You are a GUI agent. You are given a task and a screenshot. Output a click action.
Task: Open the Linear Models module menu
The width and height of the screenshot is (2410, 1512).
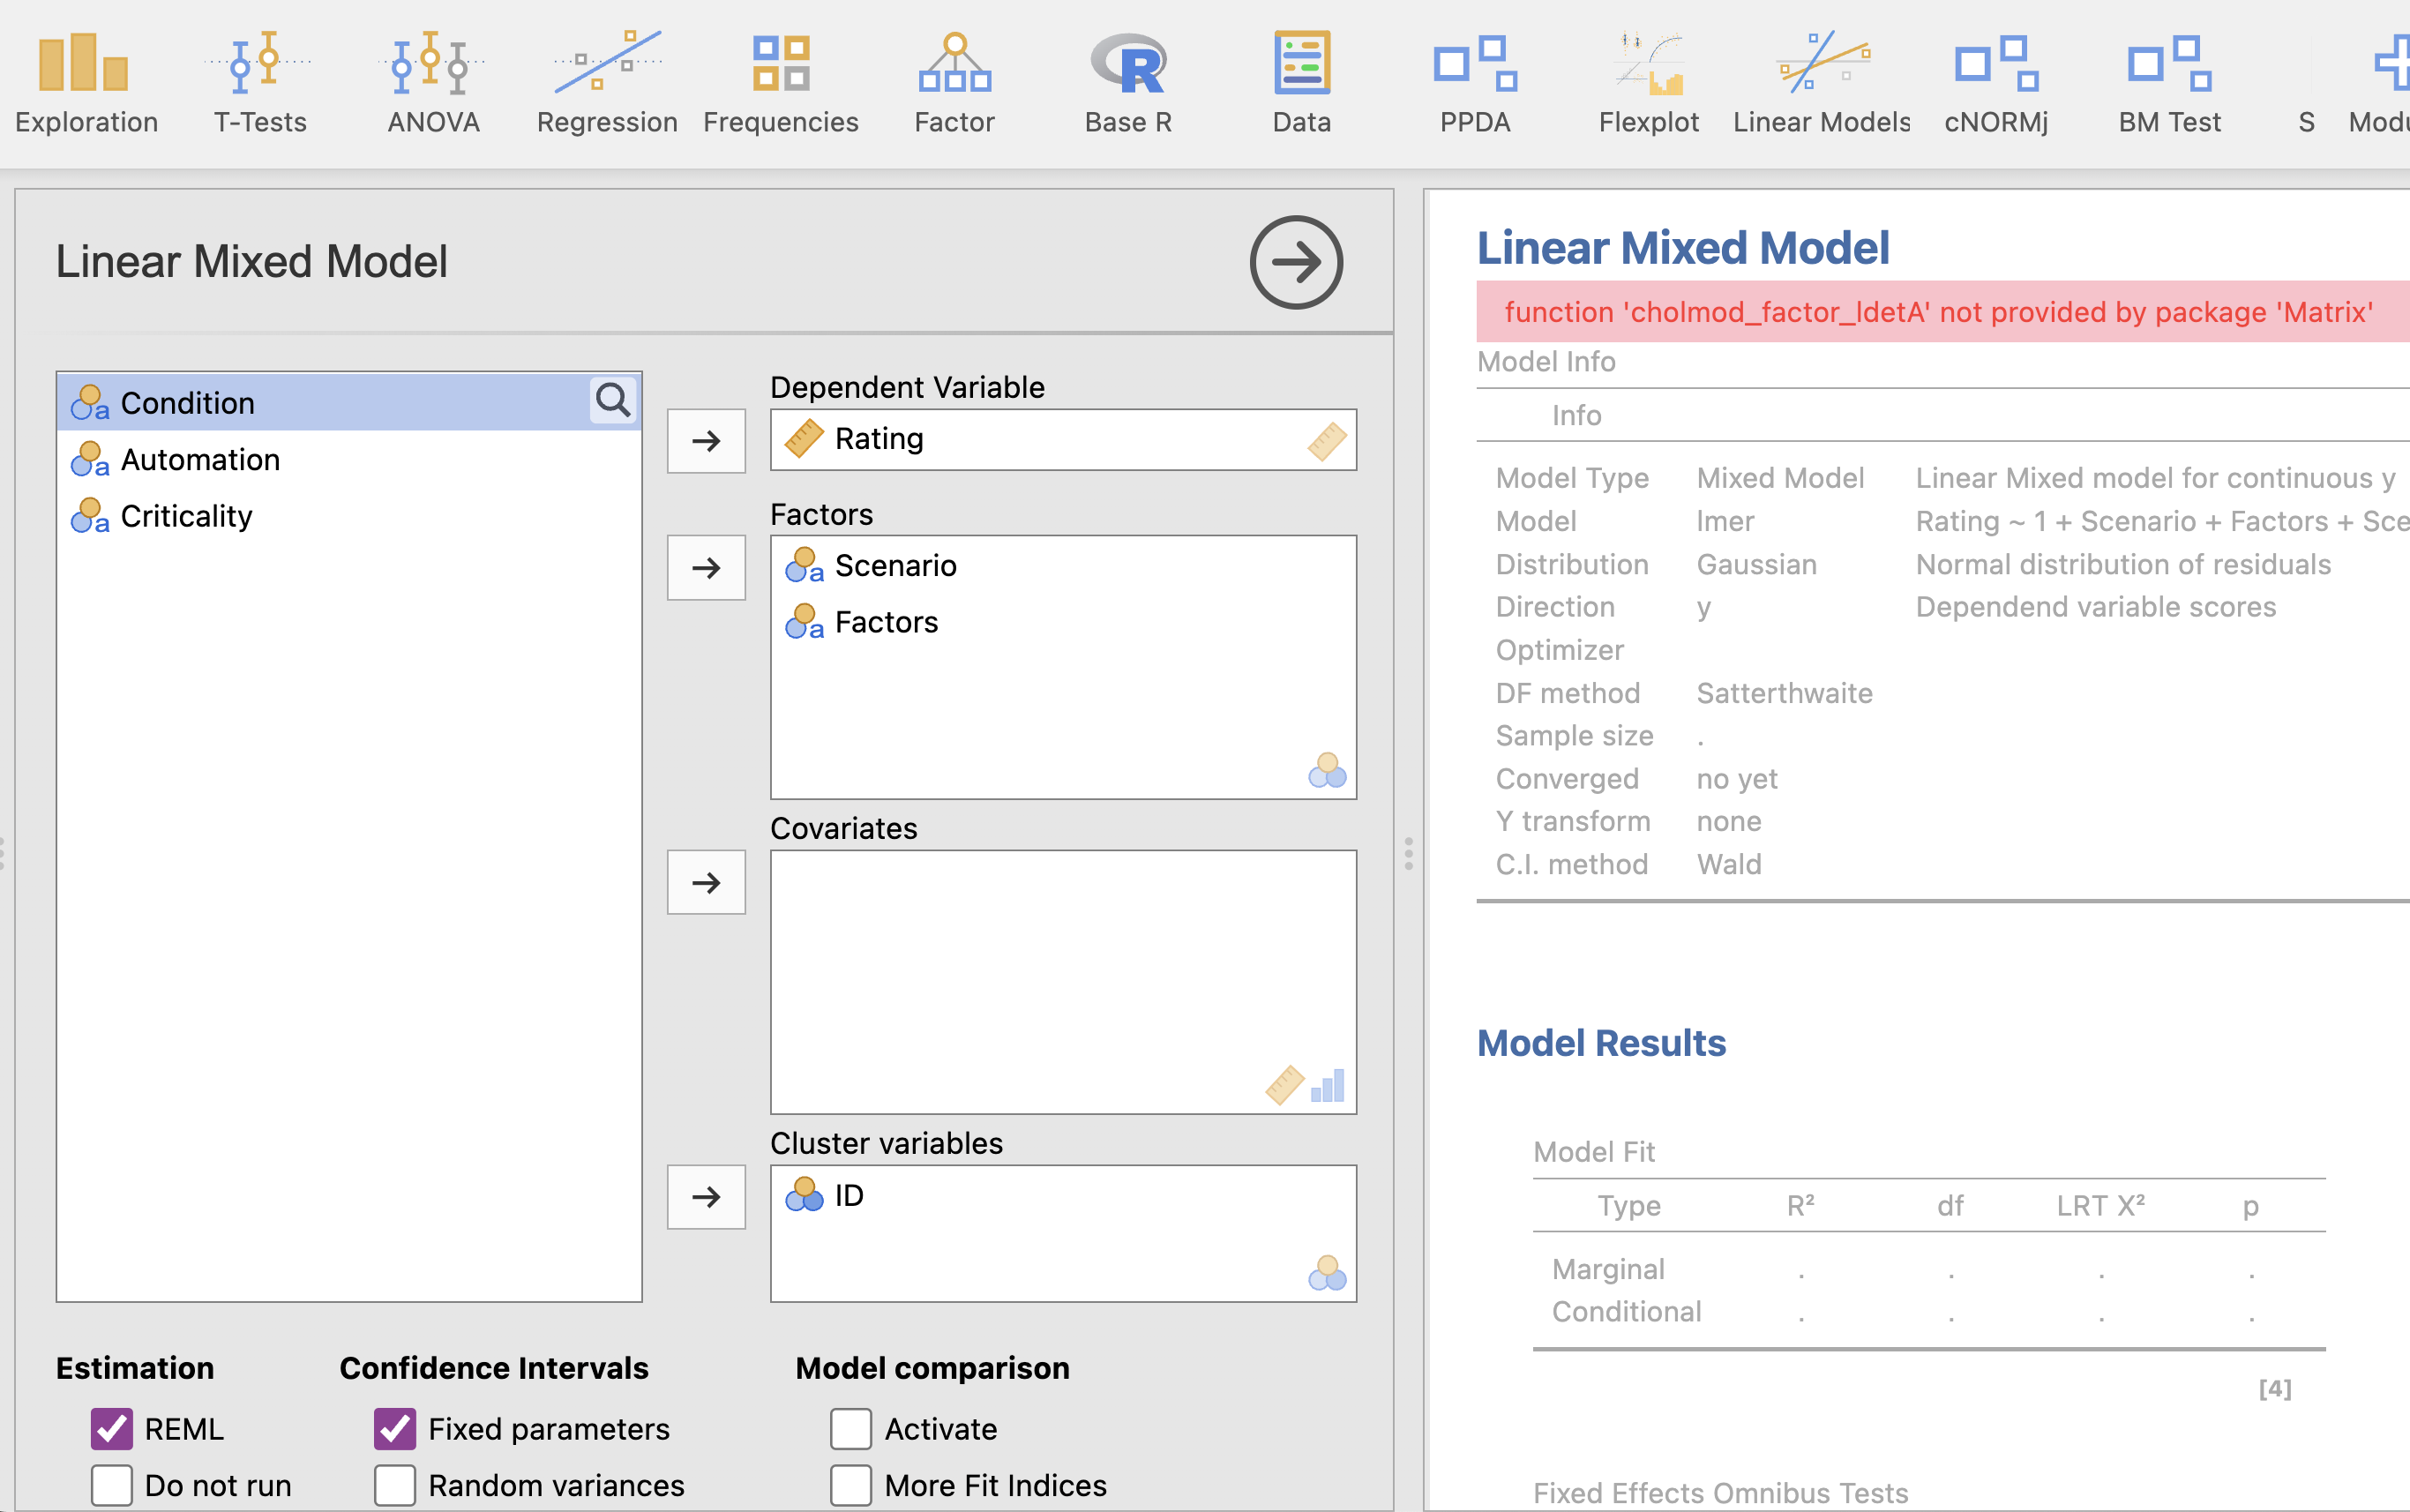1822,84
